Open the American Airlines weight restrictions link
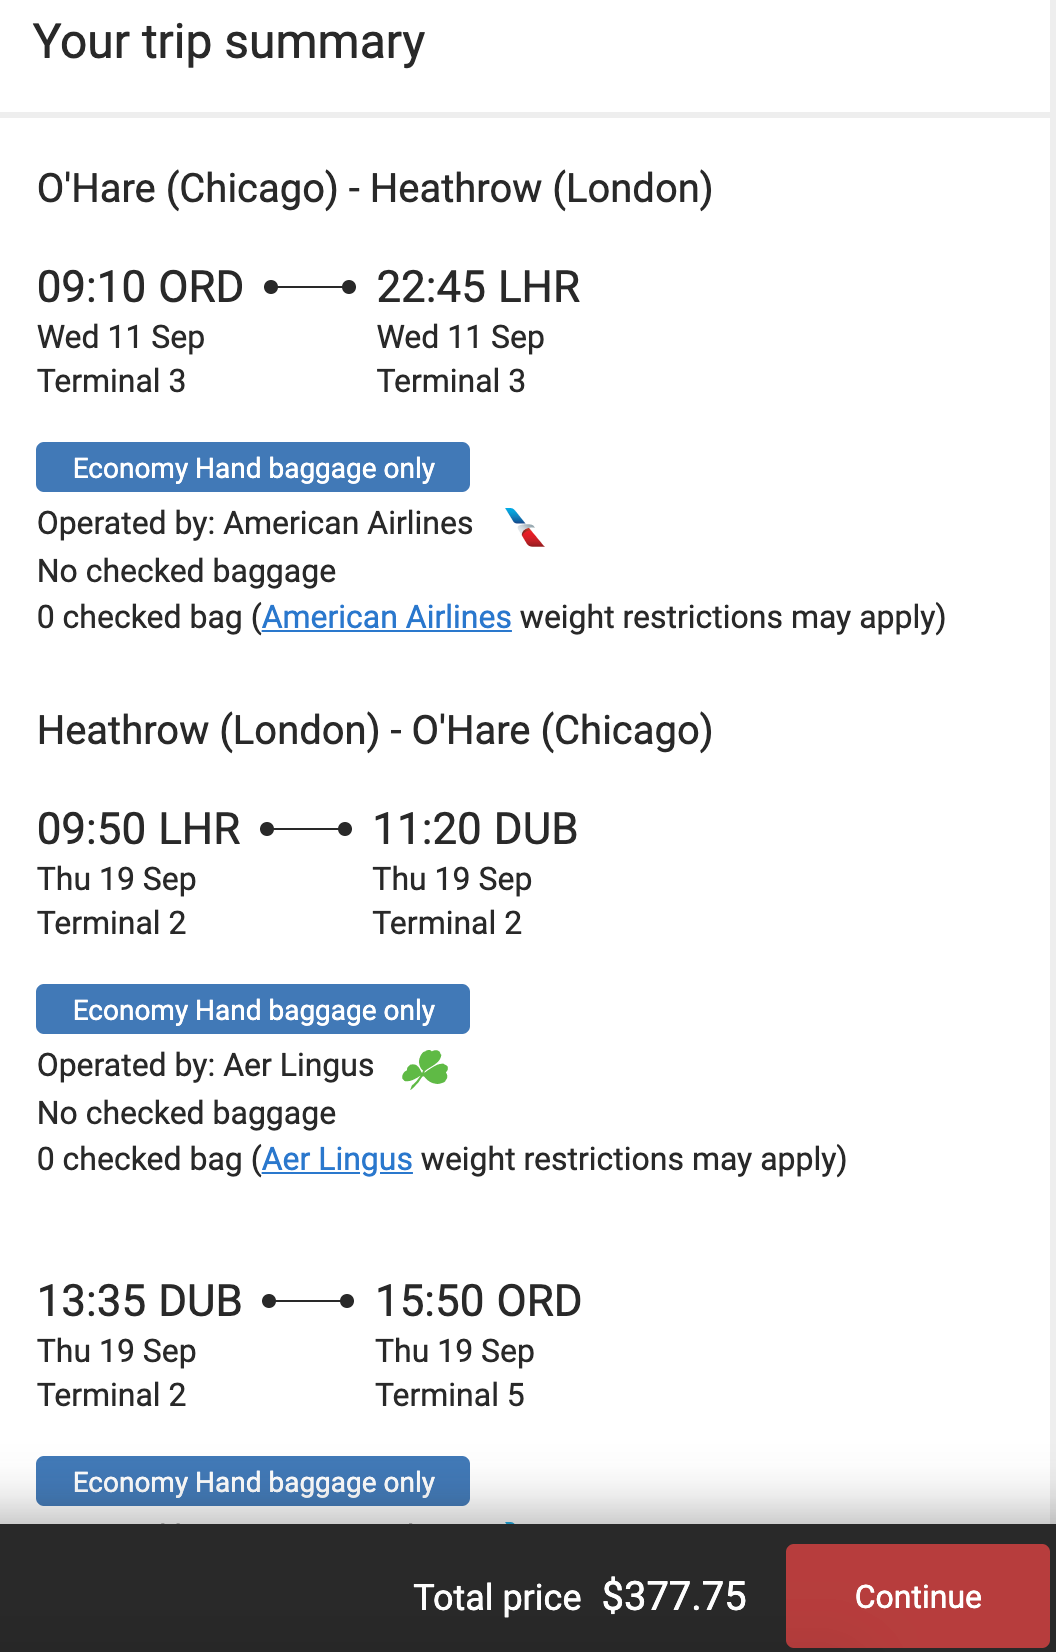Screen dimensions: 1056x1652 point(387,618)
